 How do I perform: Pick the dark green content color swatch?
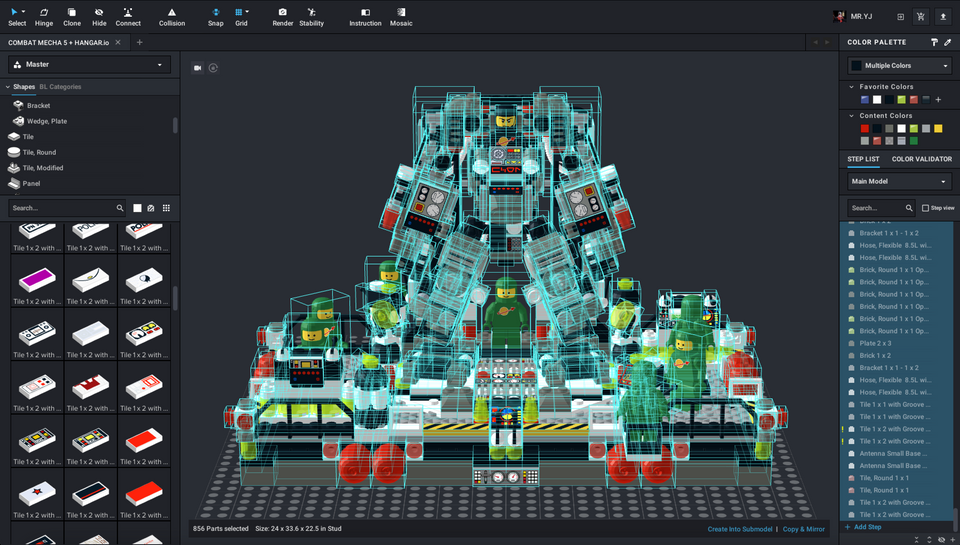913,141
